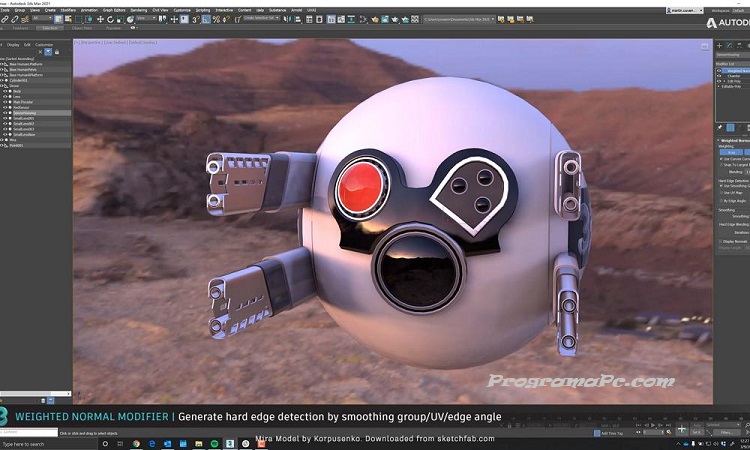This screenshot has height=450, width=750.
Task: Open the Modifiers menu
Action: coord(70,9)
